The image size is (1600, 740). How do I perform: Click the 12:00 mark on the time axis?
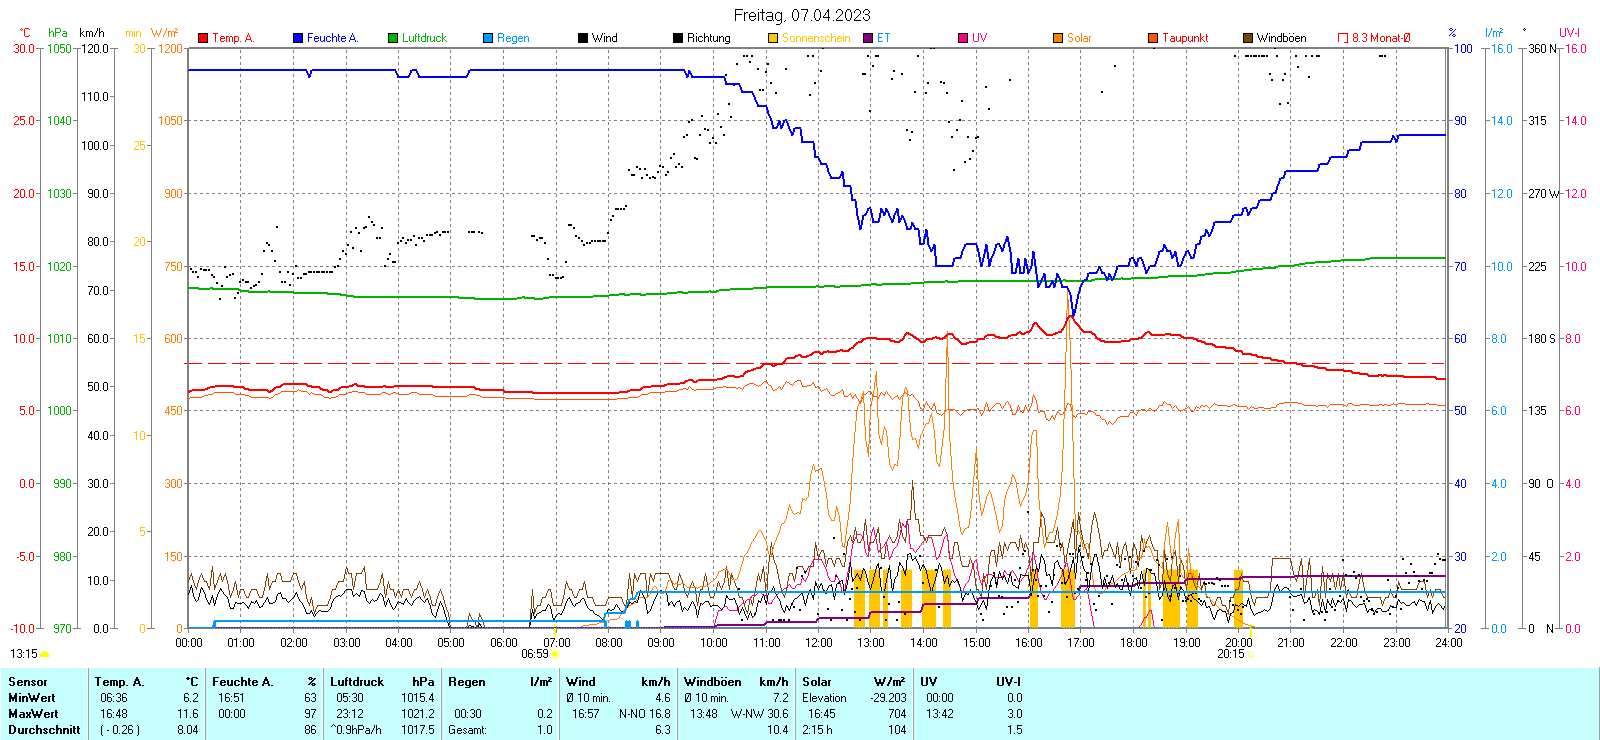(x=819, y=643)
